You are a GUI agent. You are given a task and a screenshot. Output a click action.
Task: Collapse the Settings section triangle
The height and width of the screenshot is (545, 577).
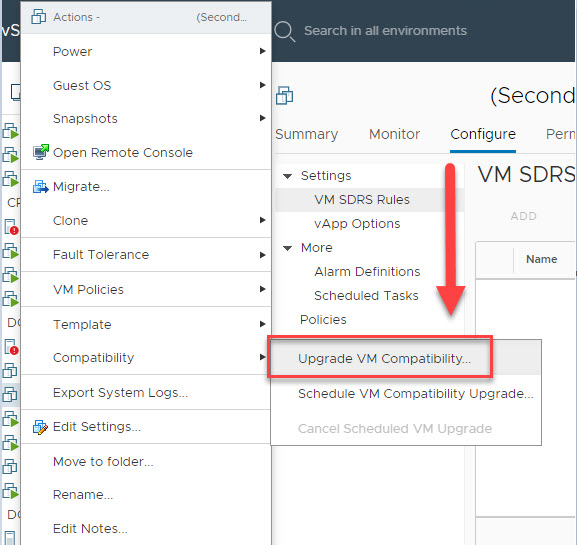287,176
